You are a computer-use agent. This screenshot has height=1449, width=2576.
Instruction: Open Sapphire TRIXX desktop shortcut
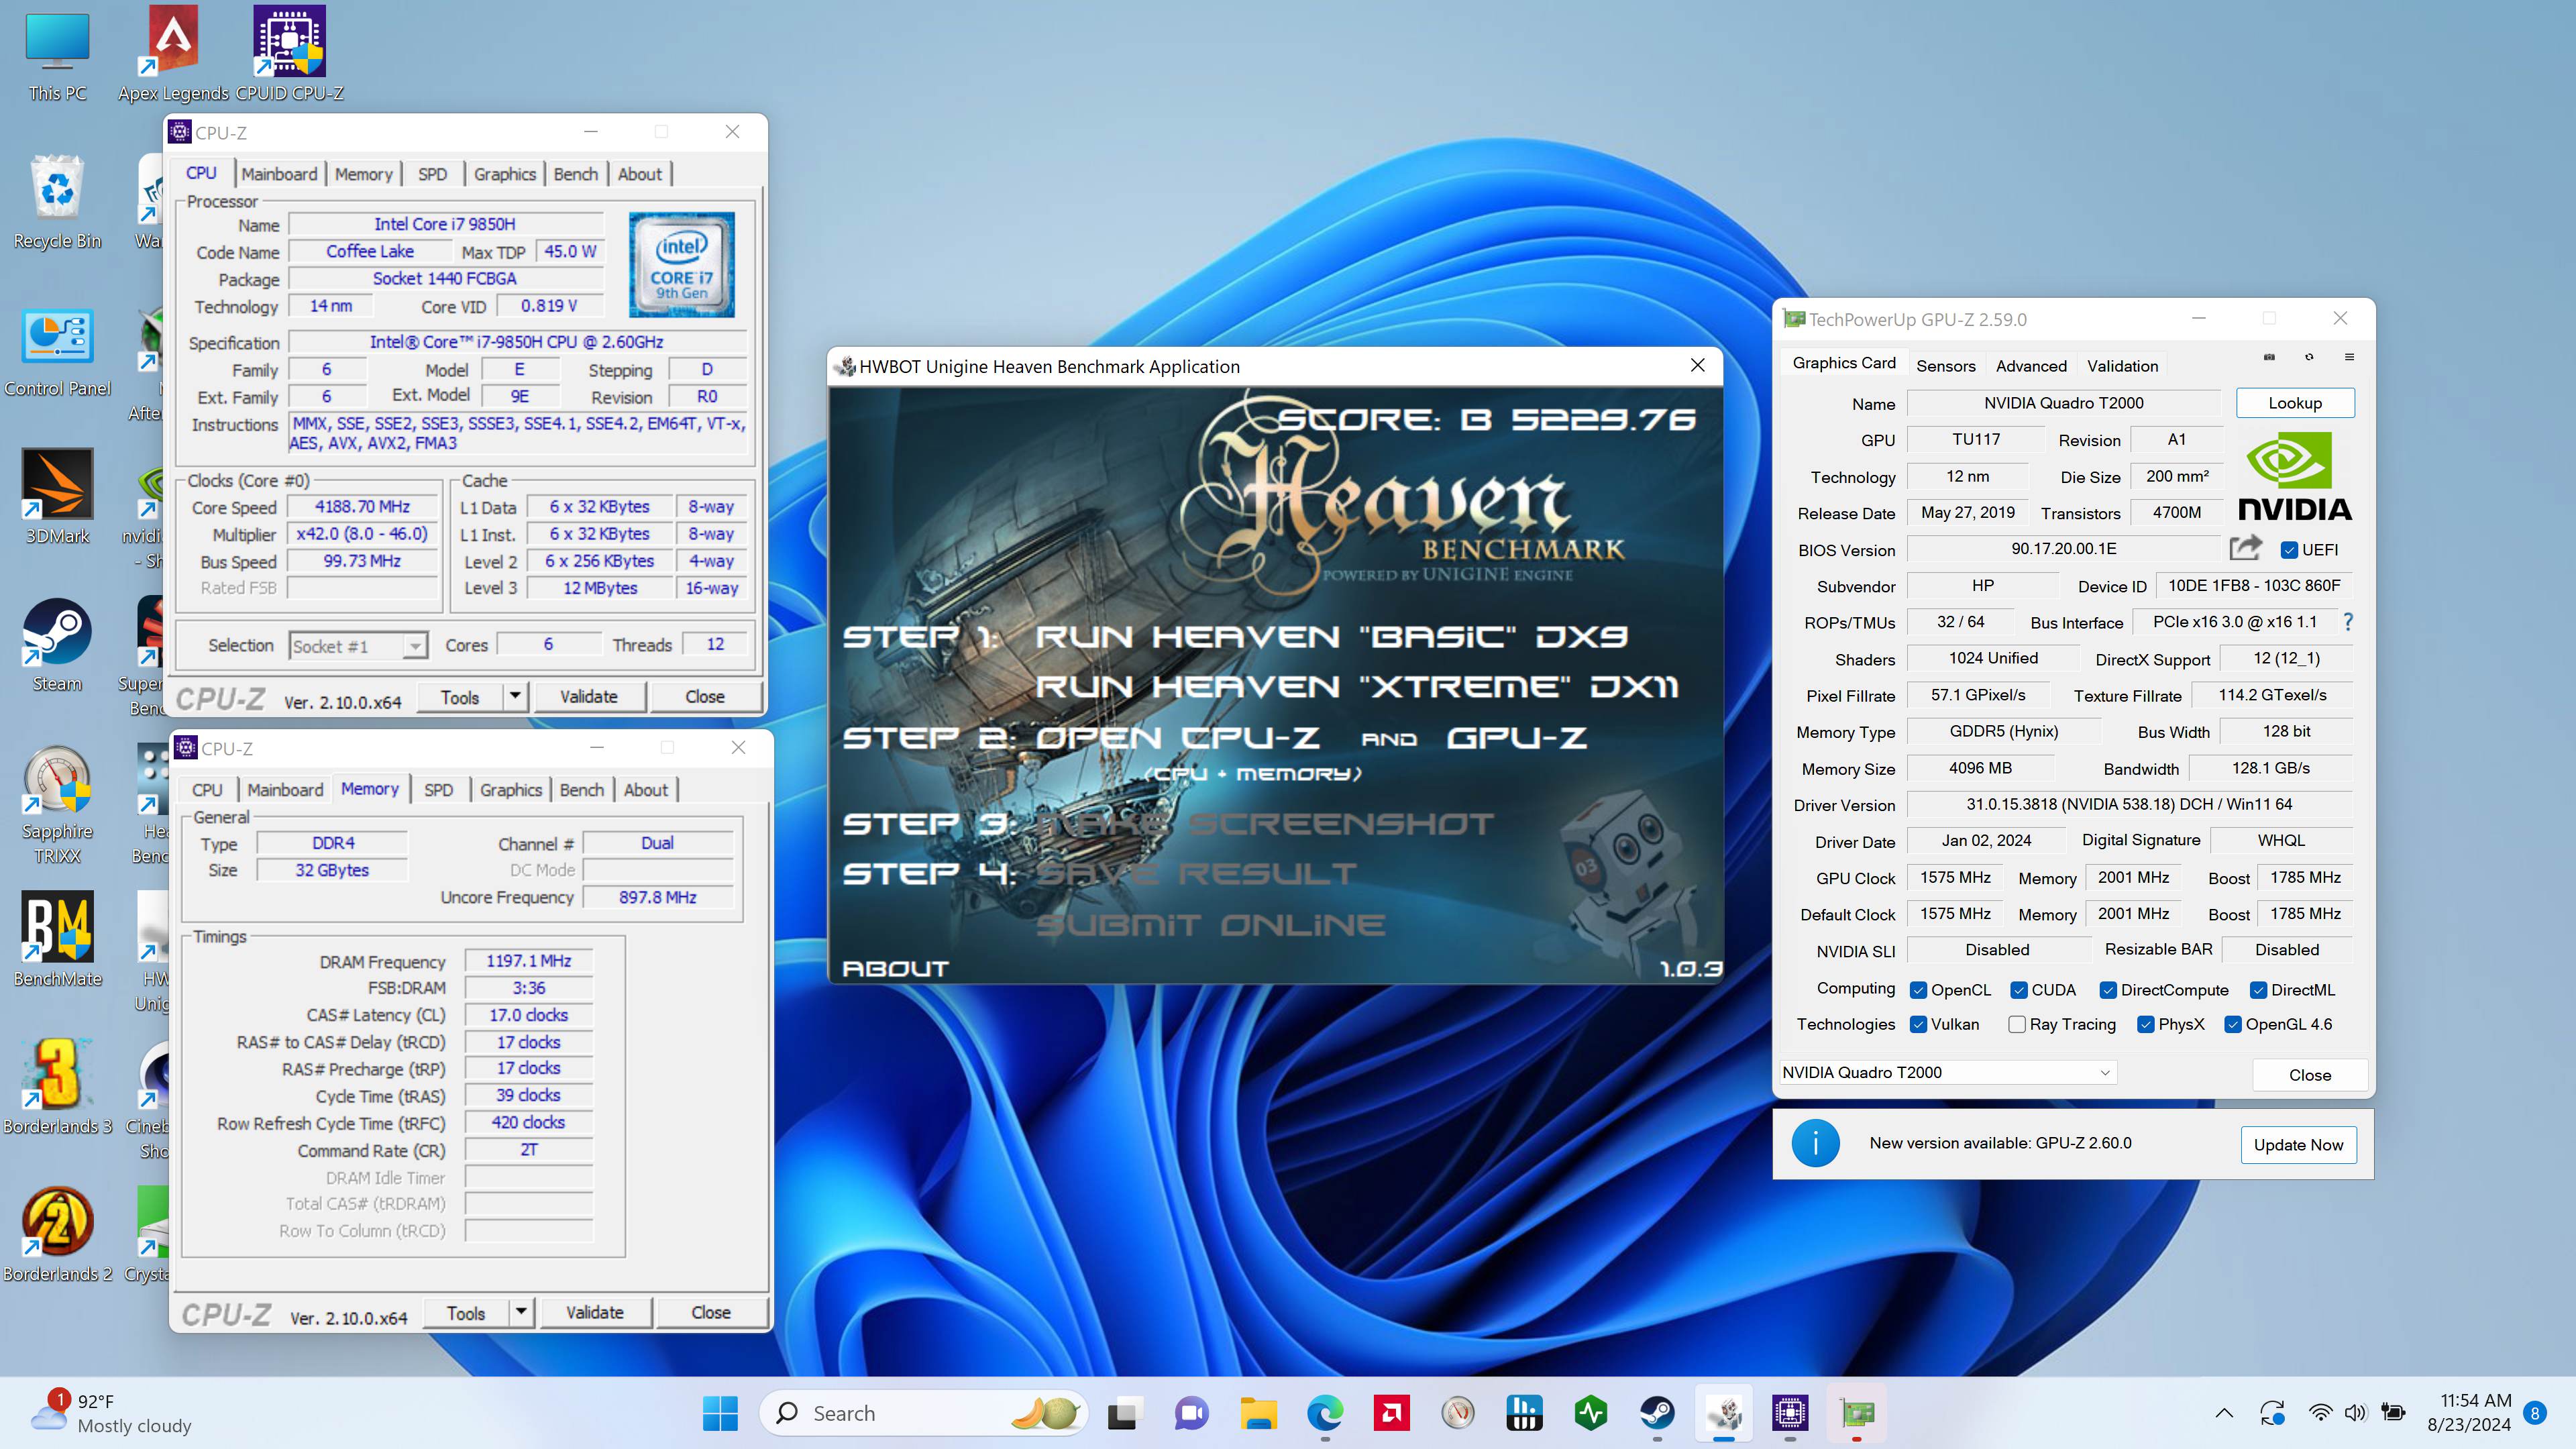click(58, 805)
